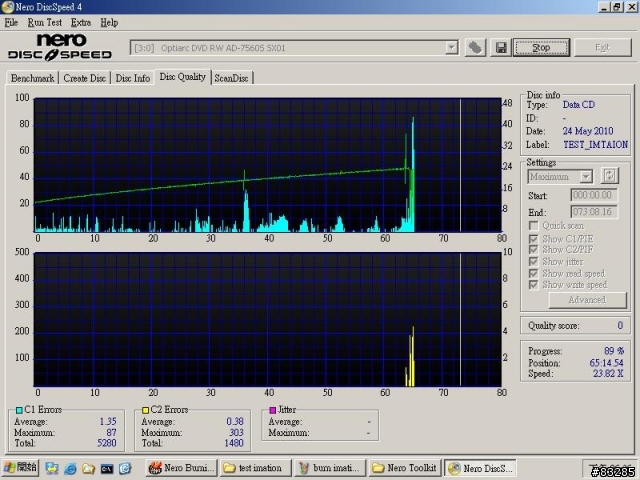The width and height of the screenshot is (640, 480).
Task: Switch to Nero Burning ROM taskbar item
Action: [x=181, y=467]
